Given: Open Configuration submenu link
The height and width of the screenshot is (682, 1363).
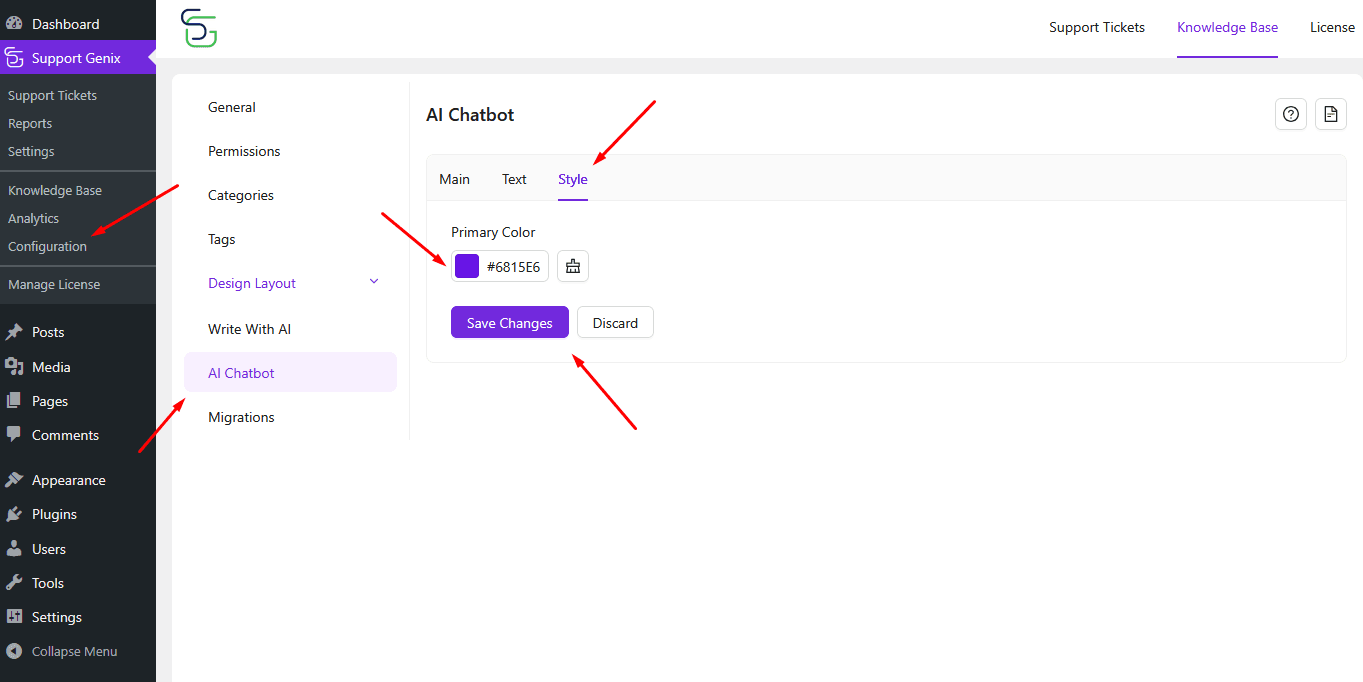Looking at the screenshot, I should [x=48, y=246].
